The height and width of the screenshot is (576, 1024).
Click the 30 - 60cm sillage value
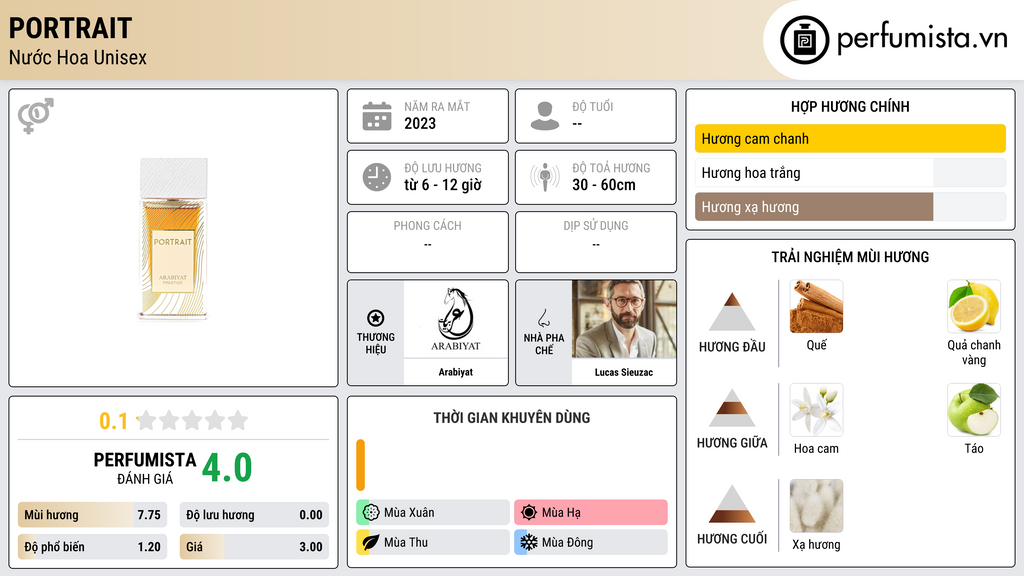pos(604,185)
